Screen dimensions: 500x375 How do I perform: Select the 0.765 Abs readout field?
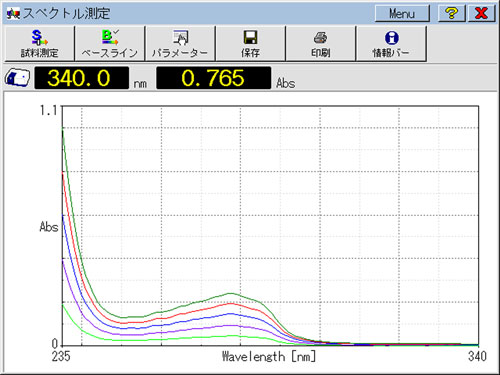[214, 78]
